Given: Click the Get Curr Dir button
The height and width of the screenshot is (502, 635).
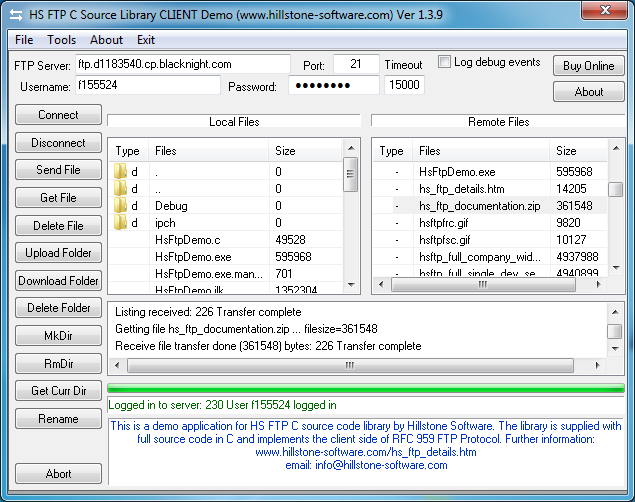Looking at the screenshot, I should click(58, 391).
